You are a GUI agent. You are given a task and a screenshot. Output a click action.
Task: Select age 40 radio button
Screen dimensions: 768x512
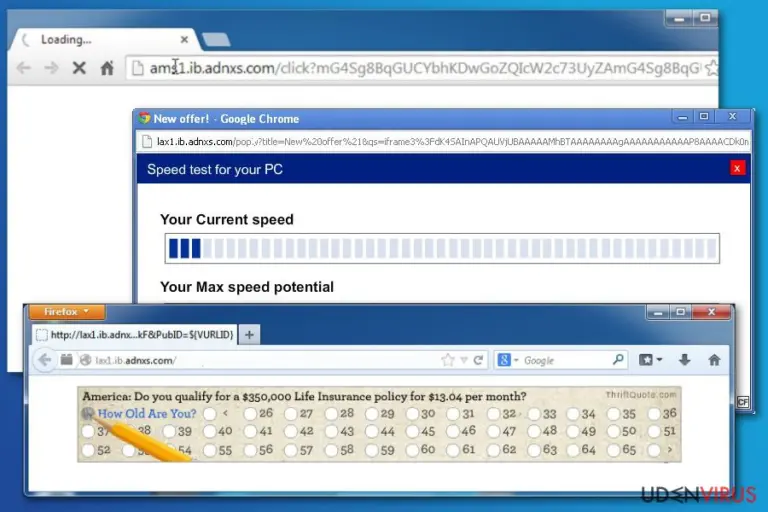(210, 432)
